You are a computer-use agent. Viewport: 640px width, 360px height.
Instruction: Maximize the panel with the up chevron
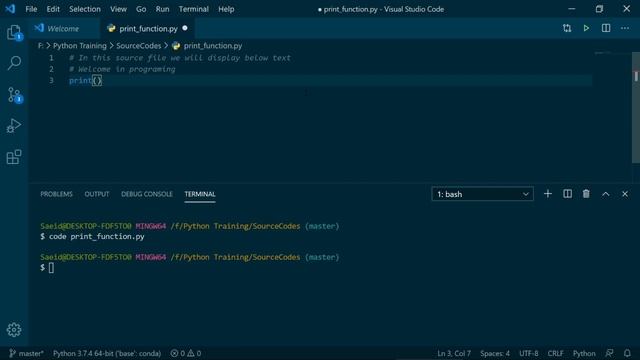606,194
